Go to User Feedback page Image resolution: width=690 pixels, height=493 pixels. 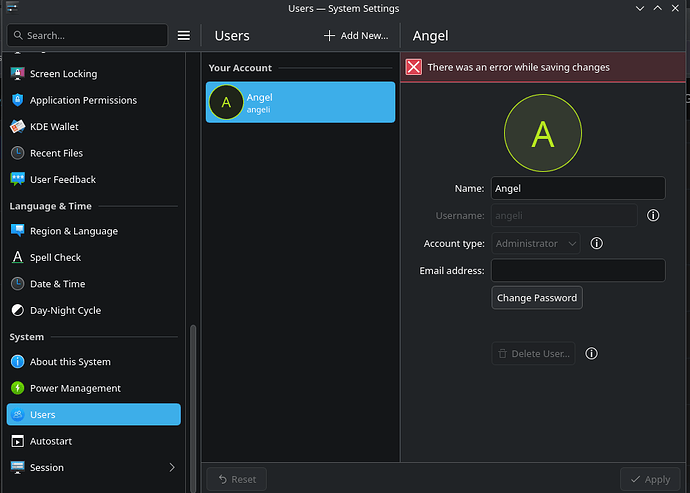[93, 179]
